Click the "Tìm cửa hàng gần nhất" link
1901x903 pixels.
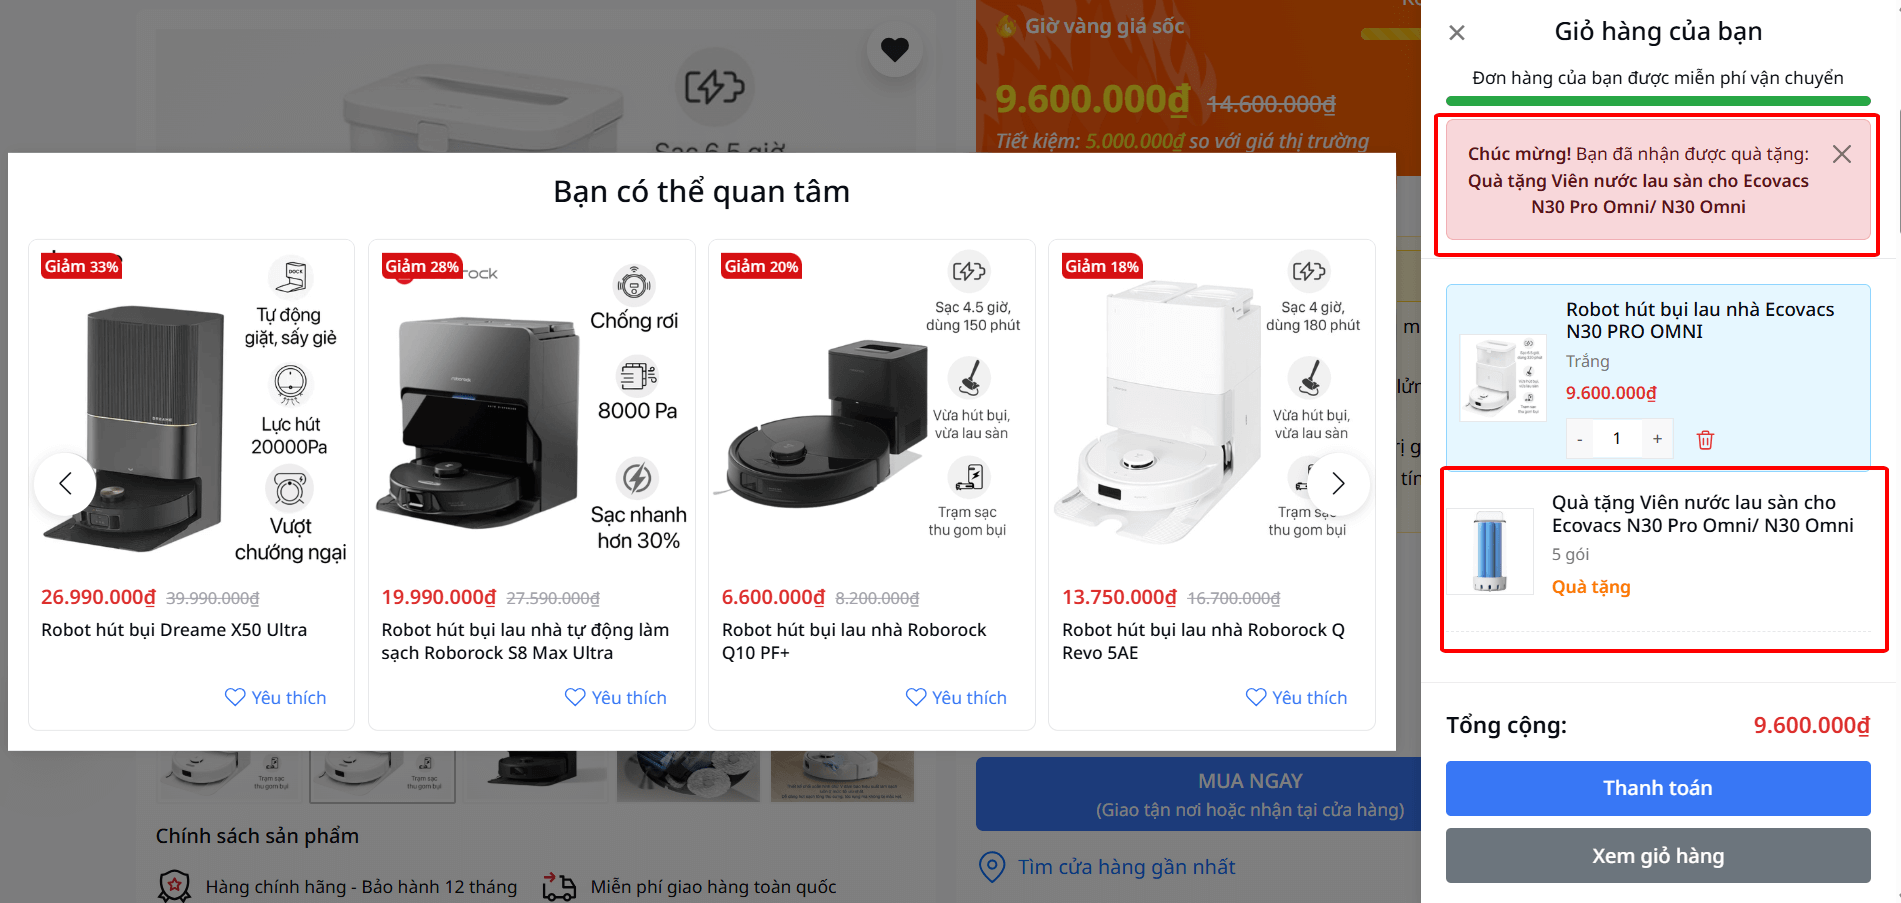pyautogui.click(x=1126, y=867)
